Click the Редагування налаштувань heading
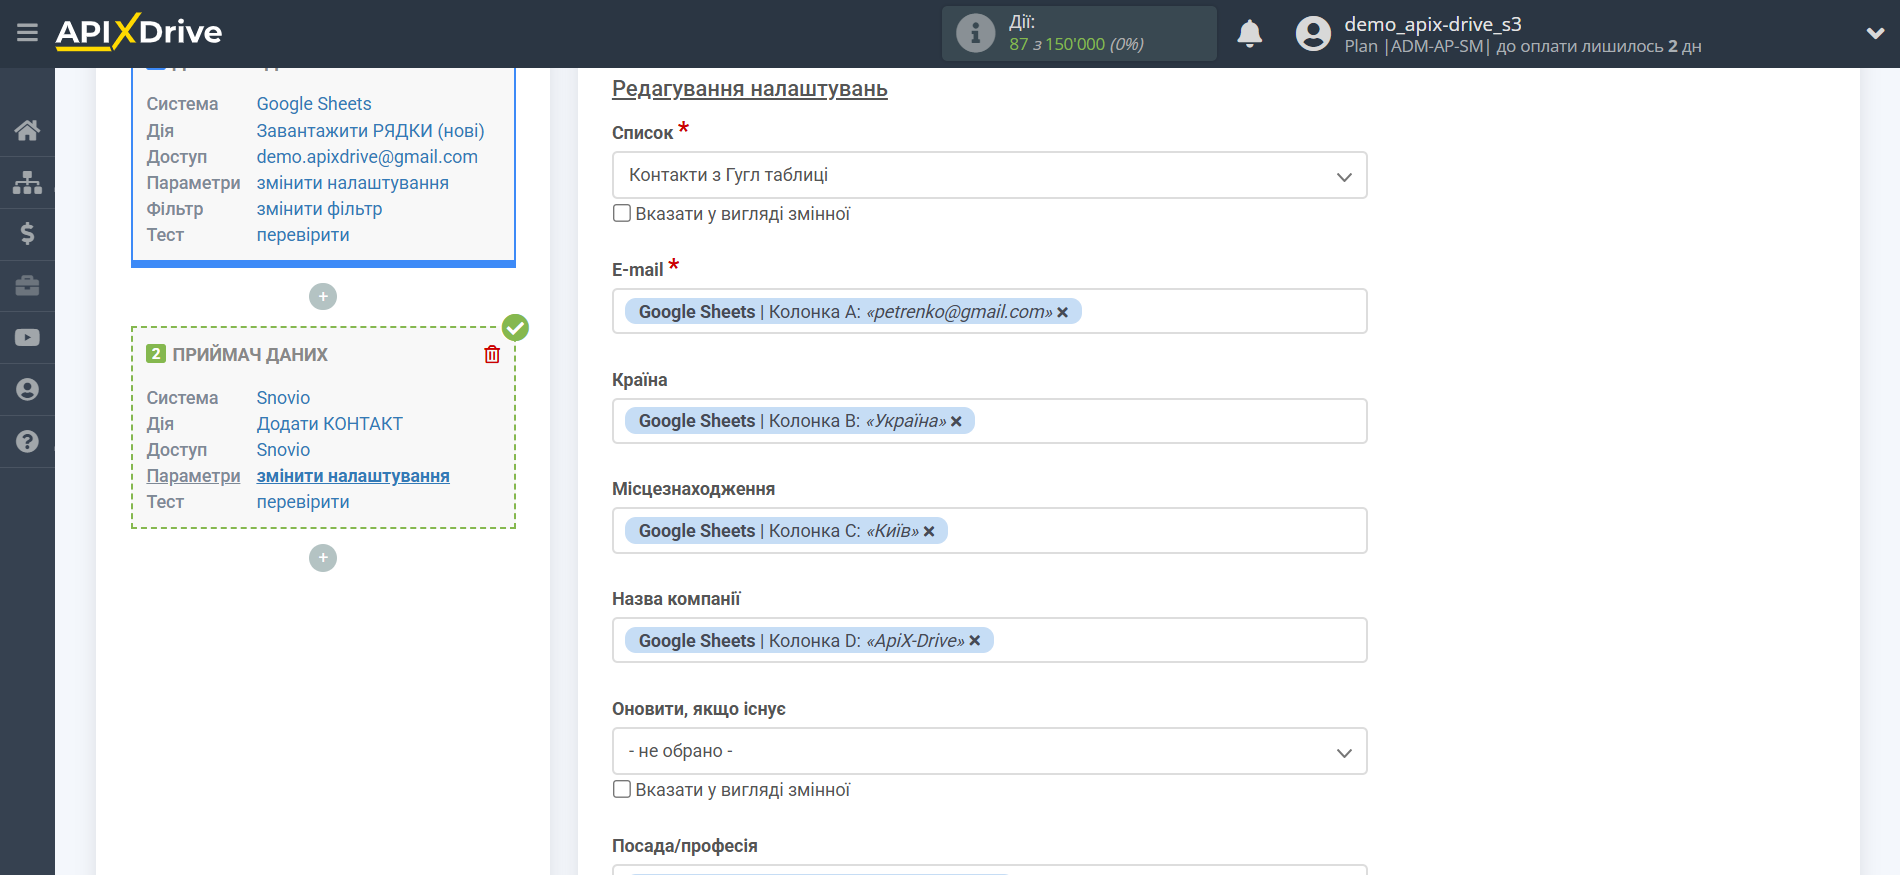 pyautogui.click(x=750, y=89)
